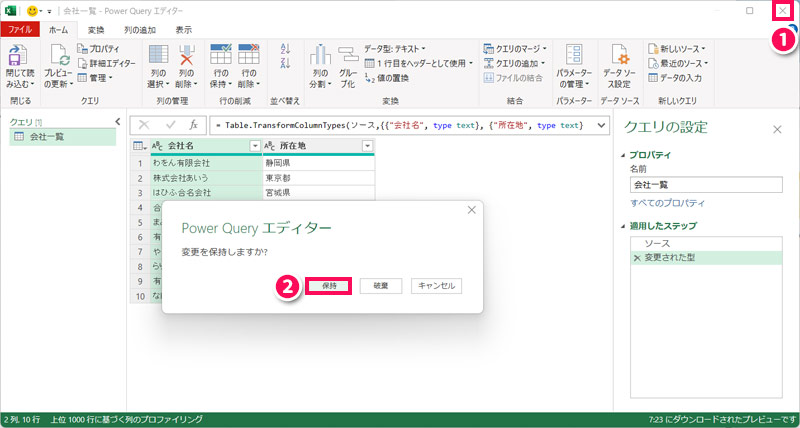
Task: Open the 会社名 column filter dropdown
Action: pyautogui.click(x=255, y=146)
